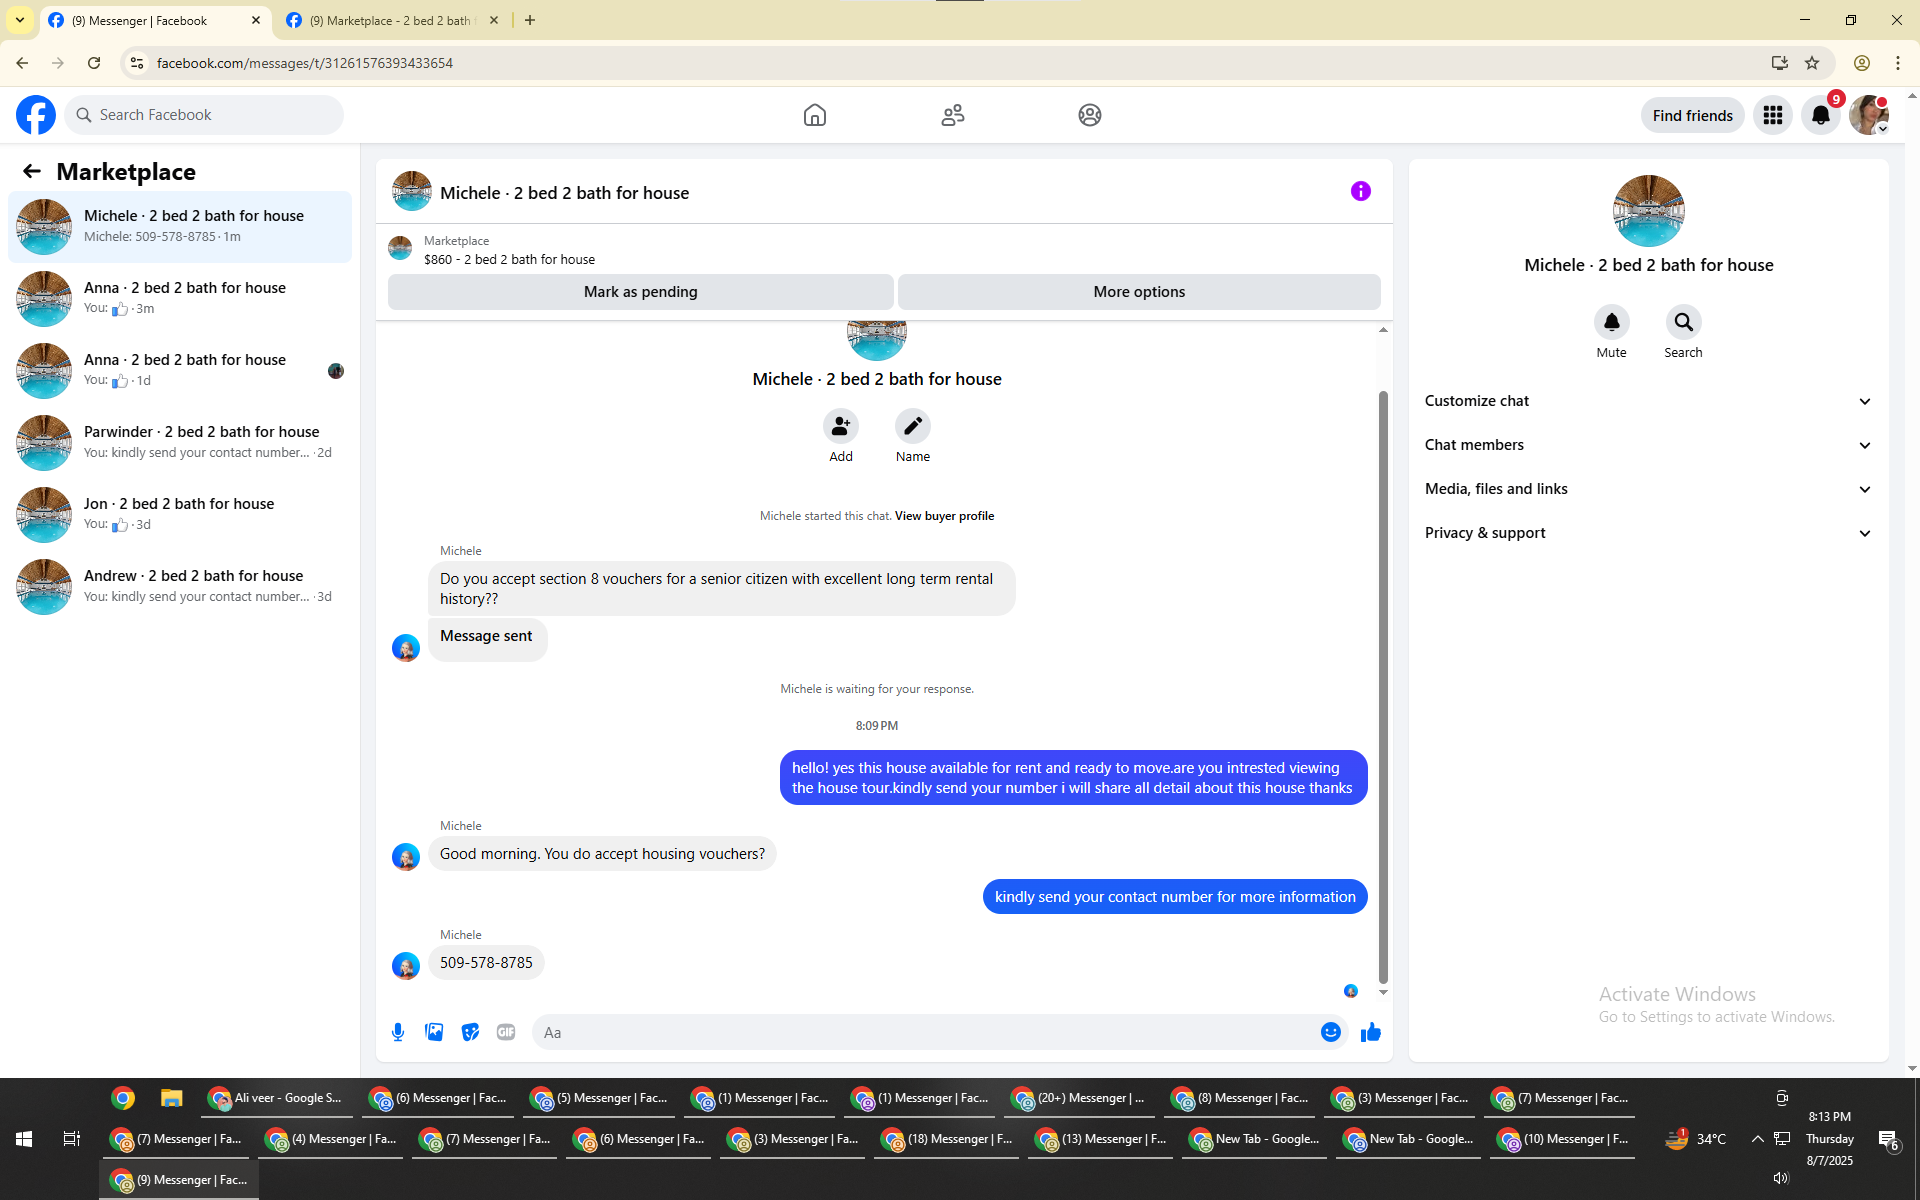Expand Privacy & support section

click(1648, 533)
